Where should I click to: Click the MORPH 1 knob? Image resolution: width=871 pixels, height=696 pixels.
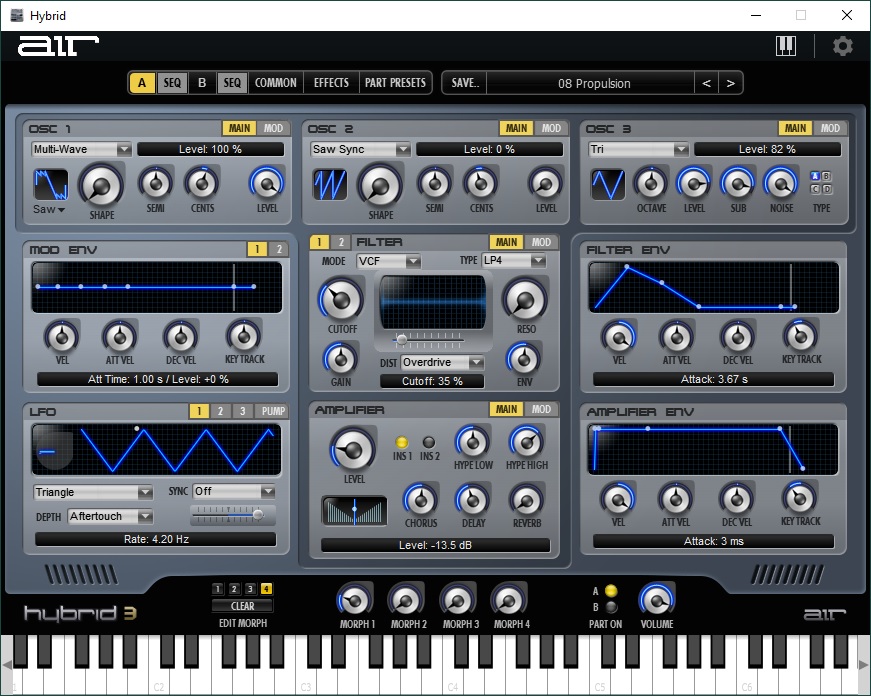click(354, 600)
